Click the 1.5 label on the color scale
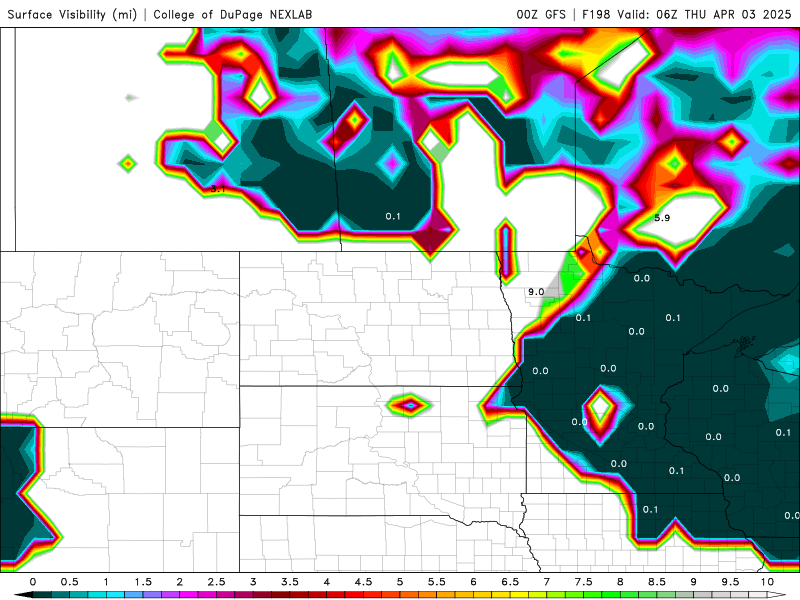 (x=143, y=582)
